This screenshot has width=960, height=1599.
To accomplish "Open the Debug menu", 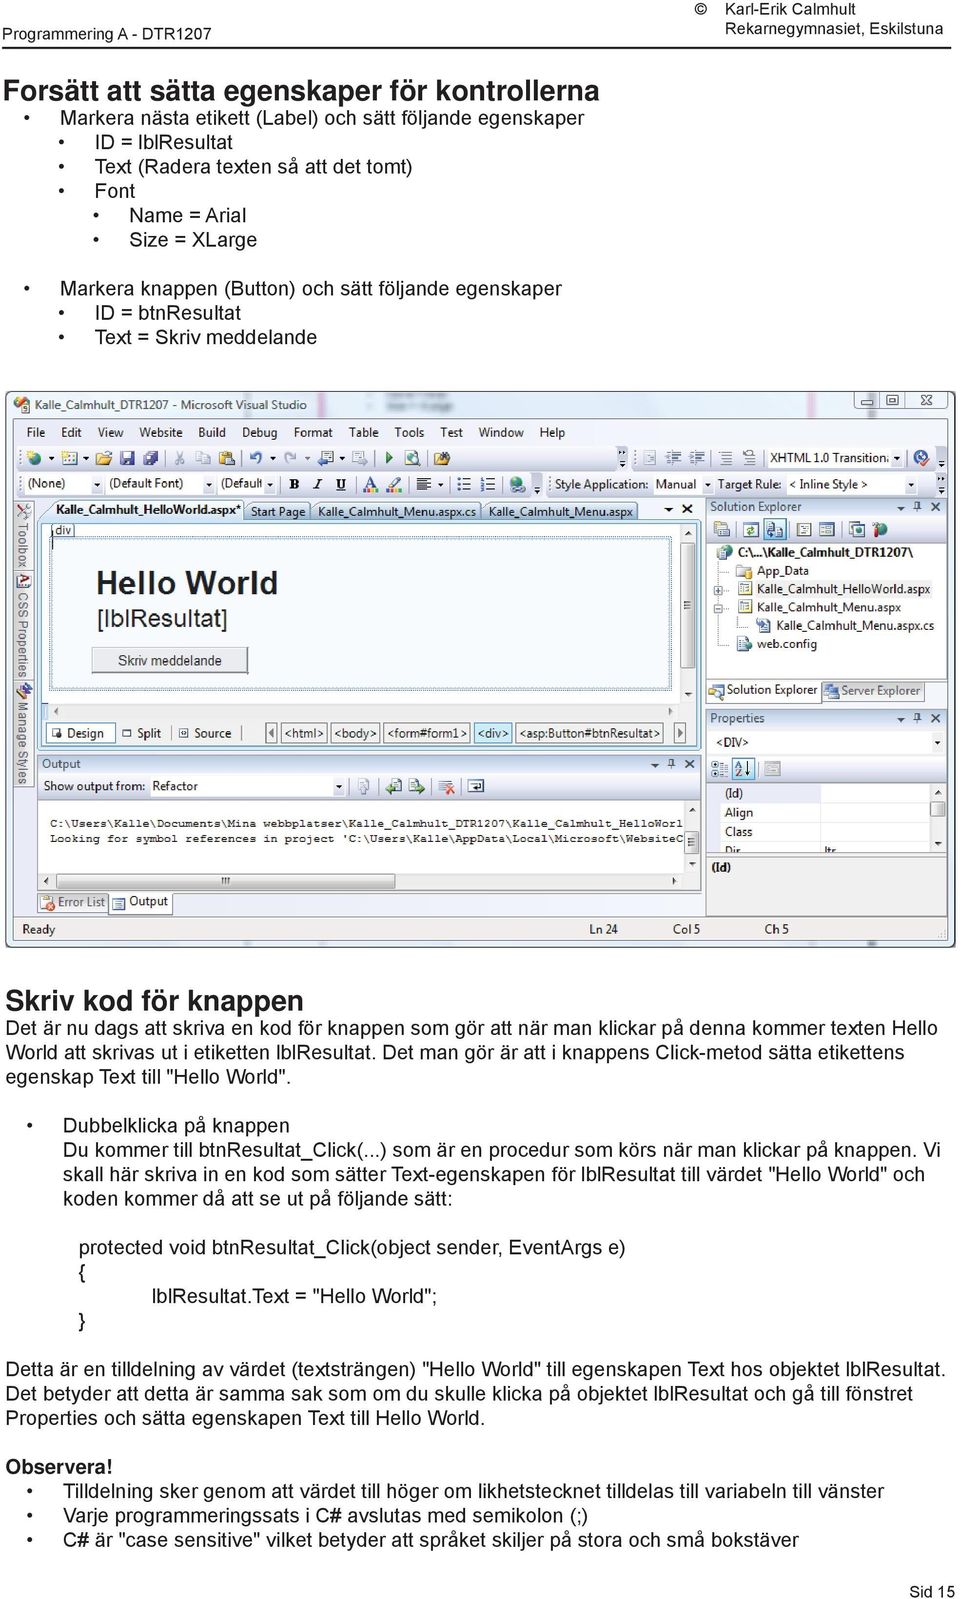I will (260, 432).
